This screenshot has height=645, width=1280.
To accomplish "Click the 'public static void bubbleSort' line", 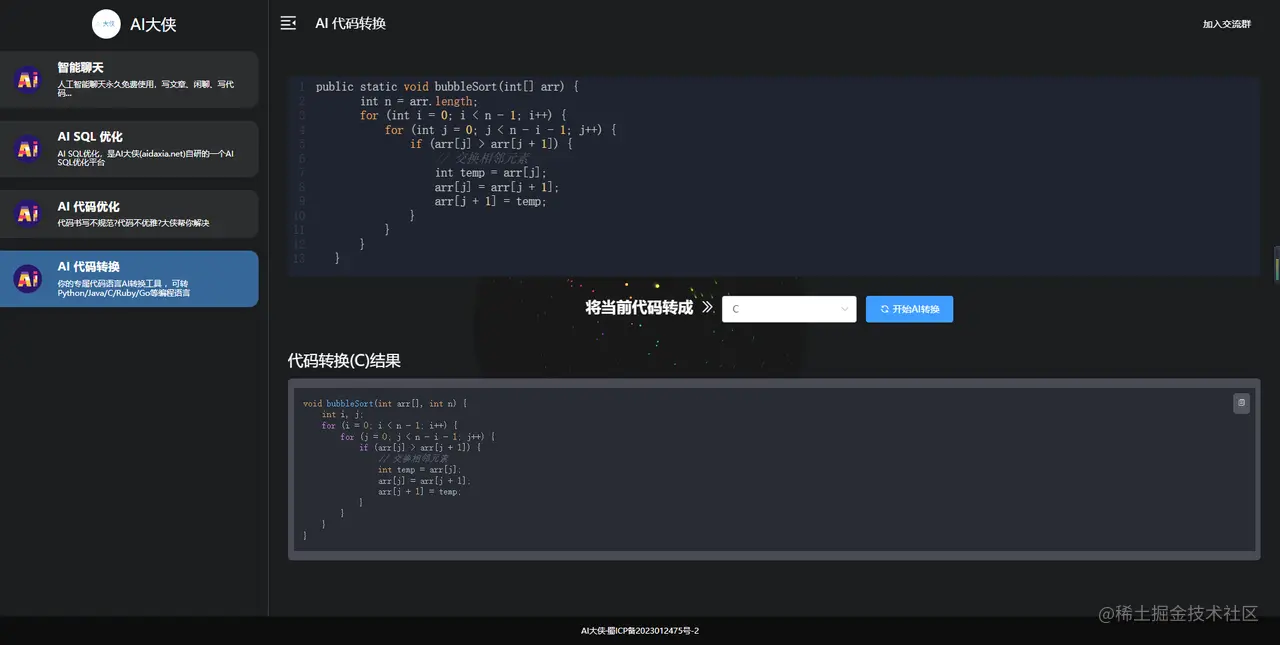I will click(x=447, y=87).
